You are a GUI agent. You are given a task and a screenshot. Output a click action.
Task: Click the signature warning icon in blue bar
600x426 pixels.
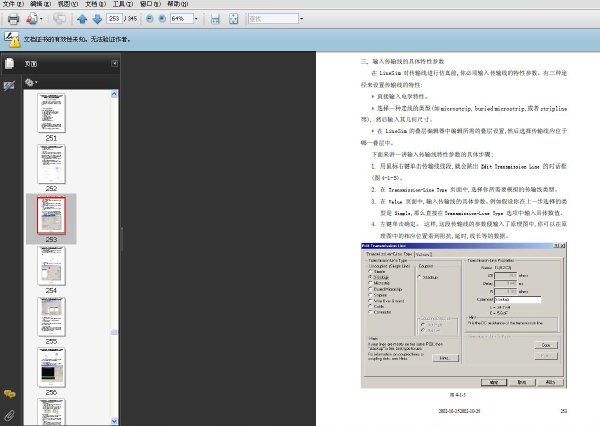pyautogui.click(x=12, y=39)
